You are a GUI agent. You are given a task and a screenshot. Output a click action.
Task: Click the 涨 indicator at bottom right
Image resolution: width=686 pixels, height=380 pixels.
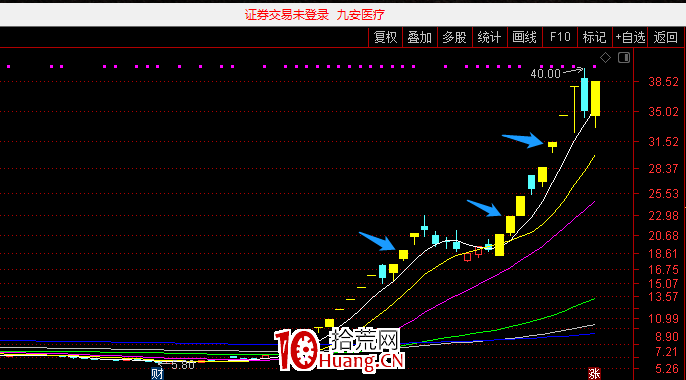click(x=594, y=374)
